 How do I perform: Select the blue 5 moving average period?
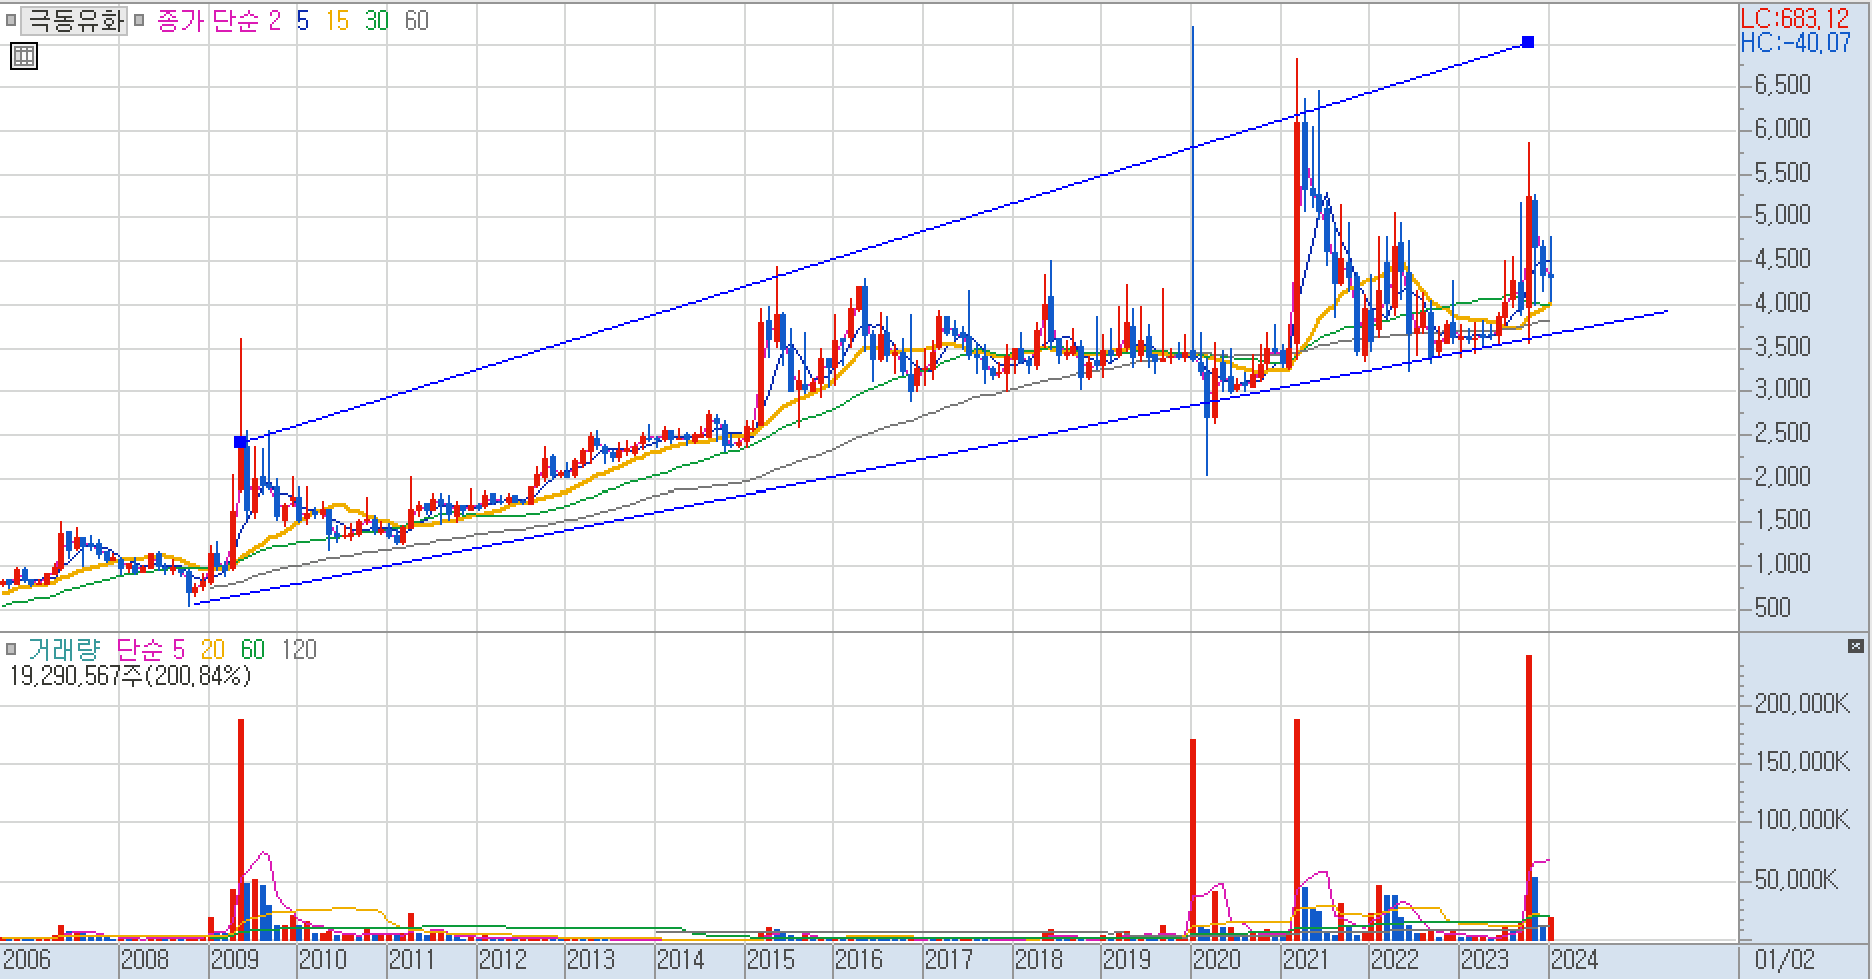tap(302, 20)
